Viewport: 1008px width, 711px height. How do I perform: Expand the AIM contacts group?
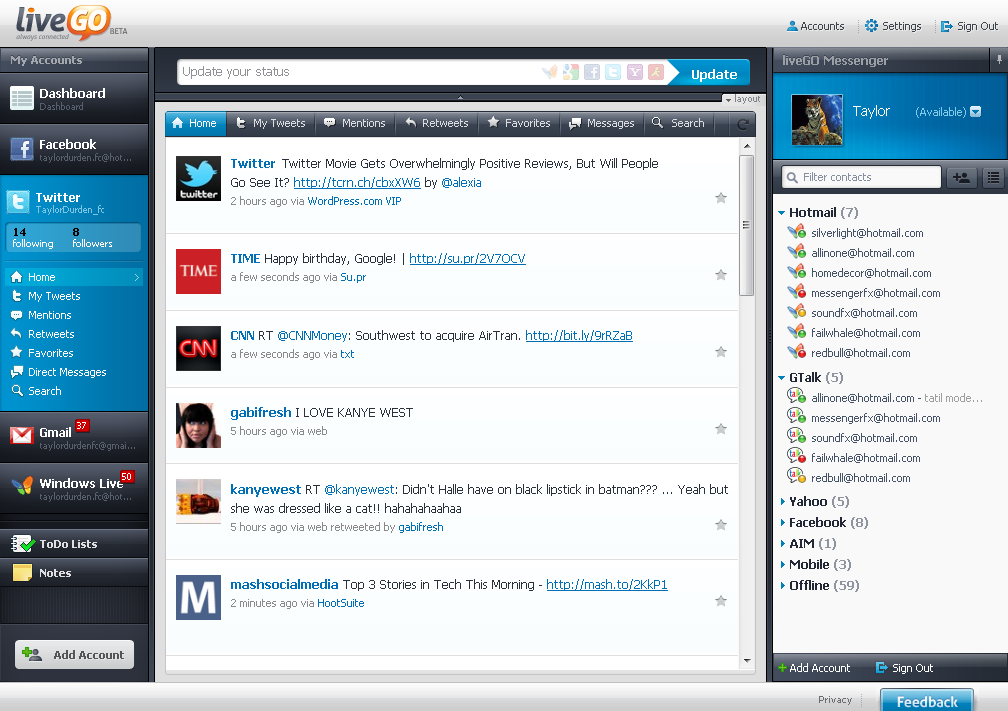click(782, 544)
